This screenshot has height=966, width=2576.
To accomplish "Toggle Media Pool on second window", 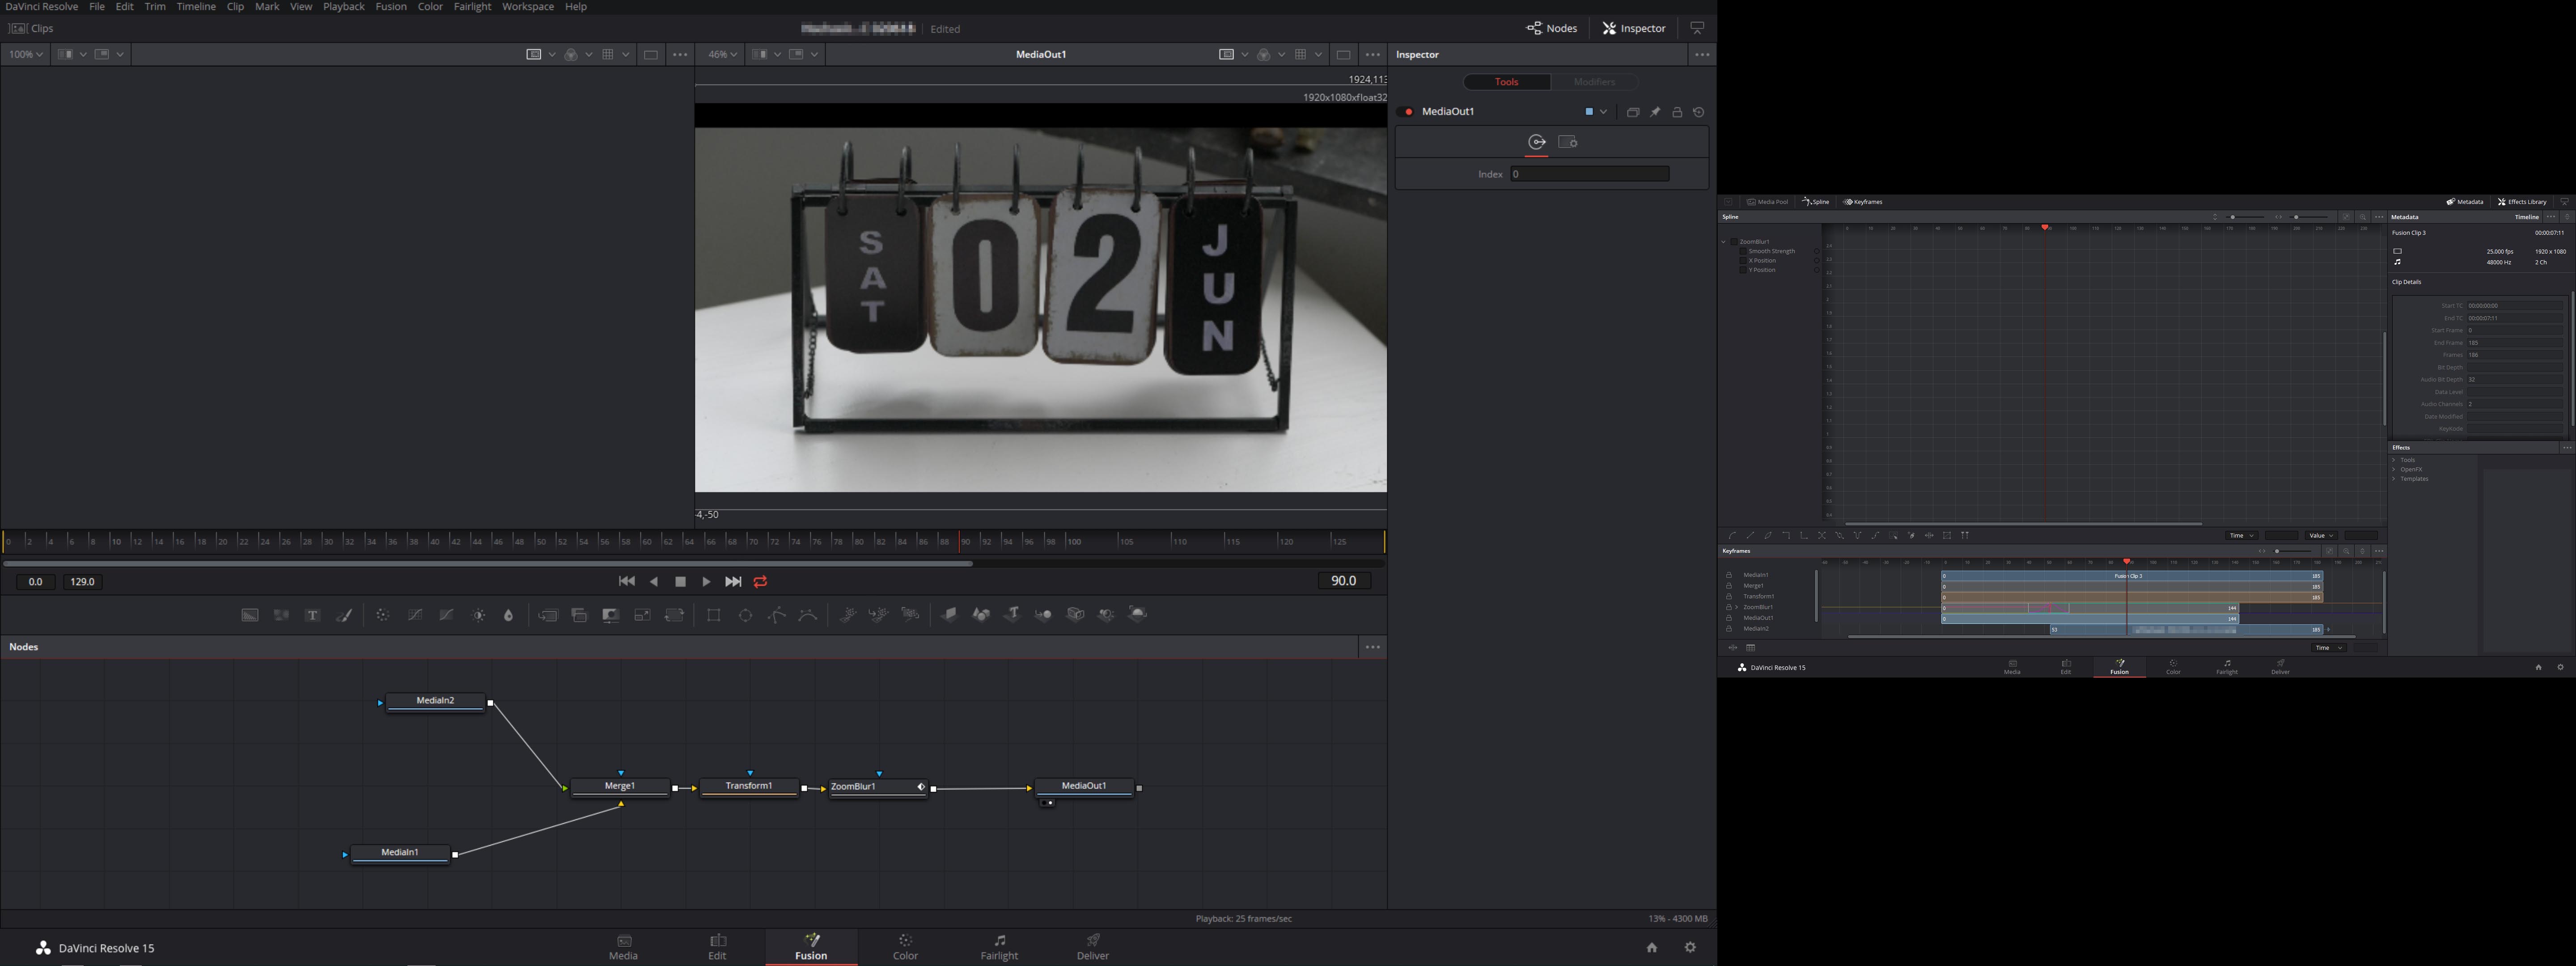I will click(x=1768, y=202).
